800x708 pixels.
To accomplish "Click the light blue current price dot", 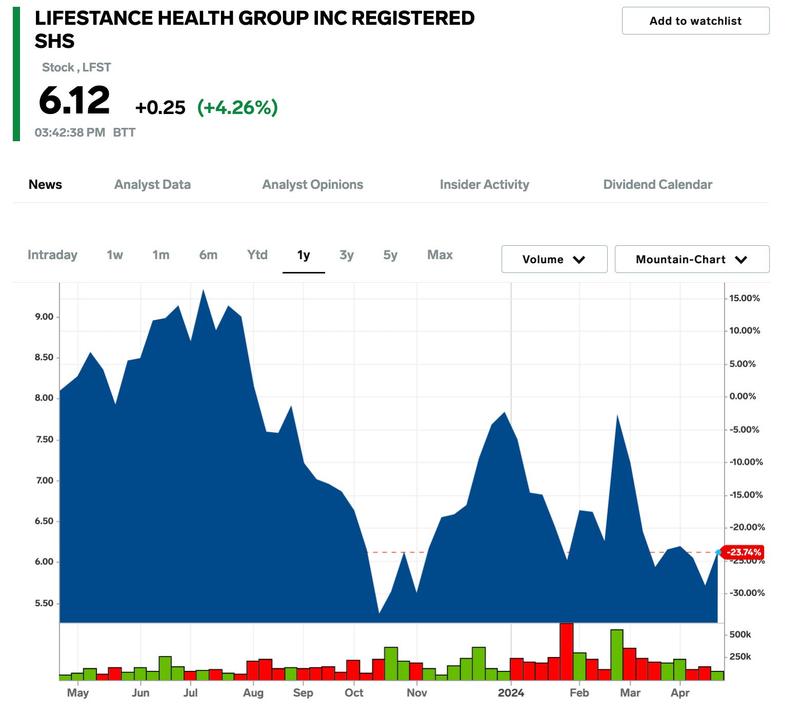I will (718, 552).
